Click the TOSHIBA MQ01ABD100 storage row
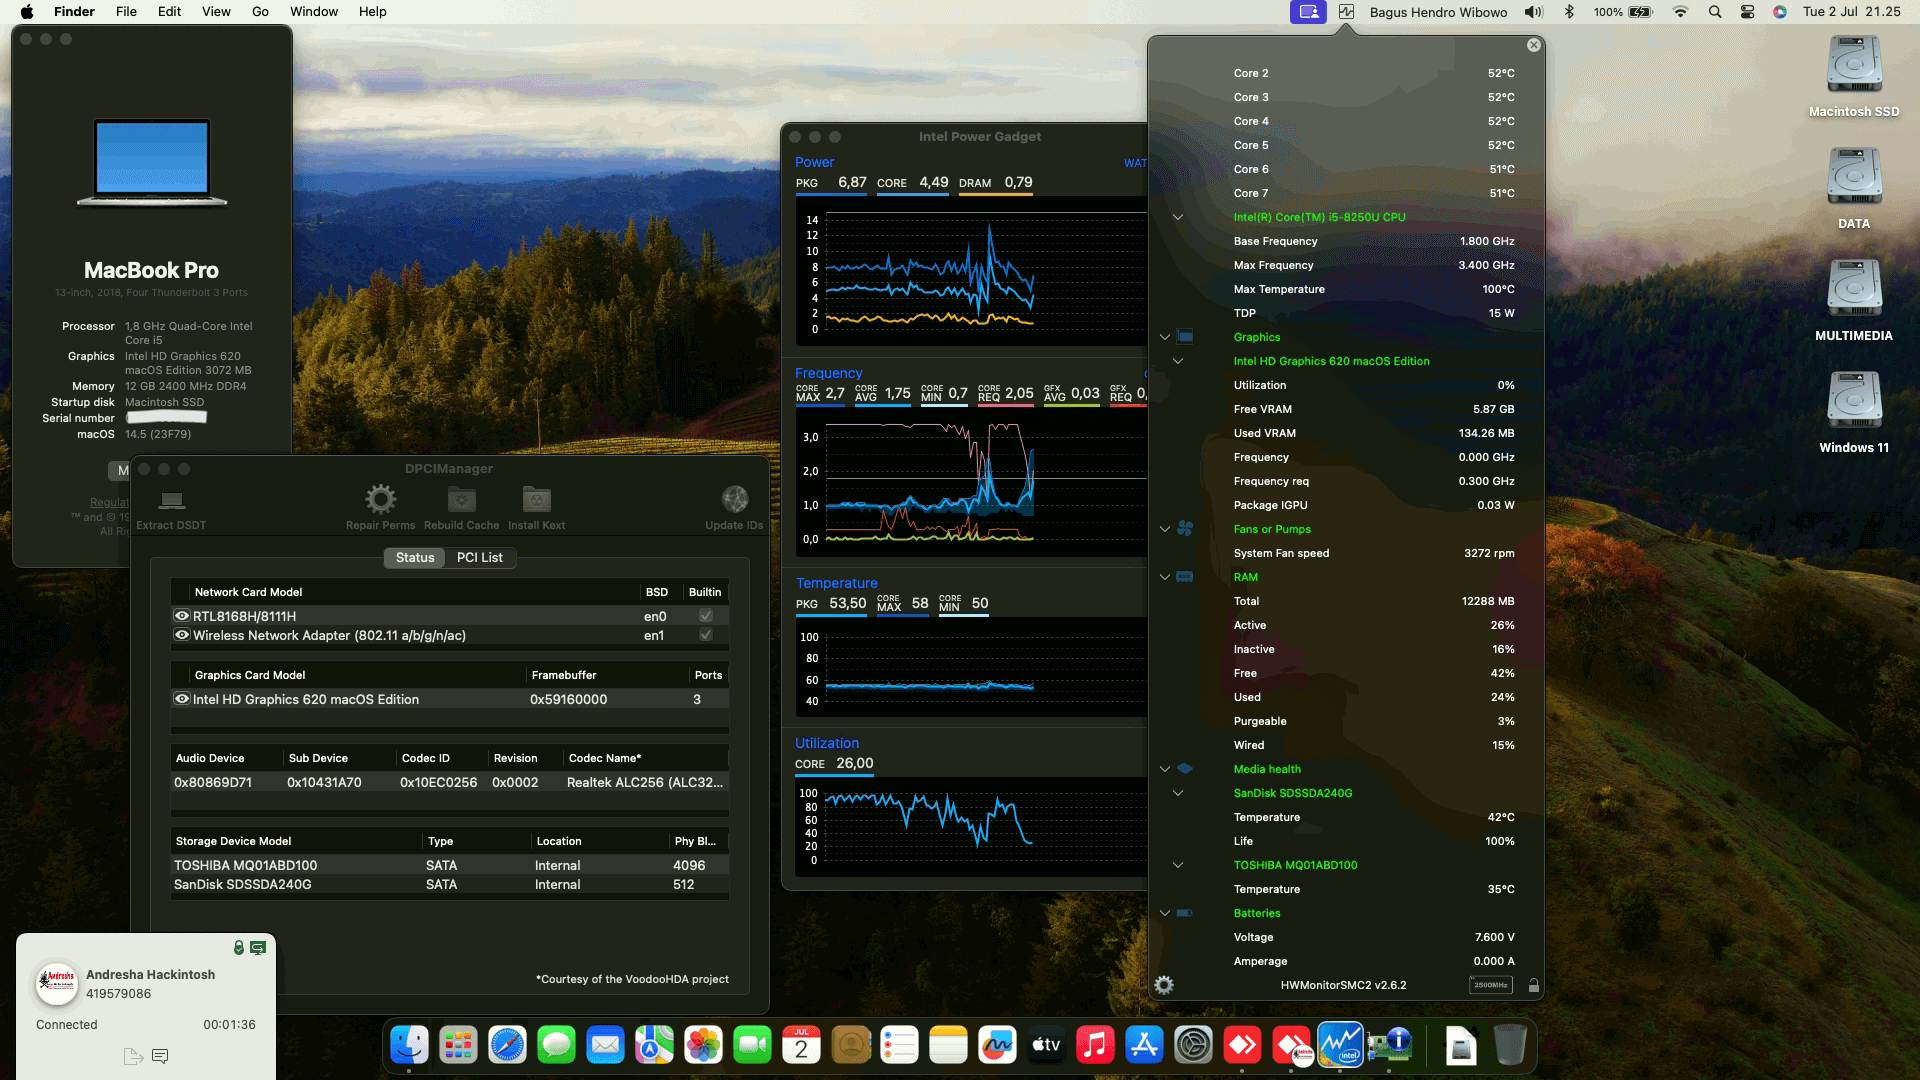 click(x=449, y=865)
